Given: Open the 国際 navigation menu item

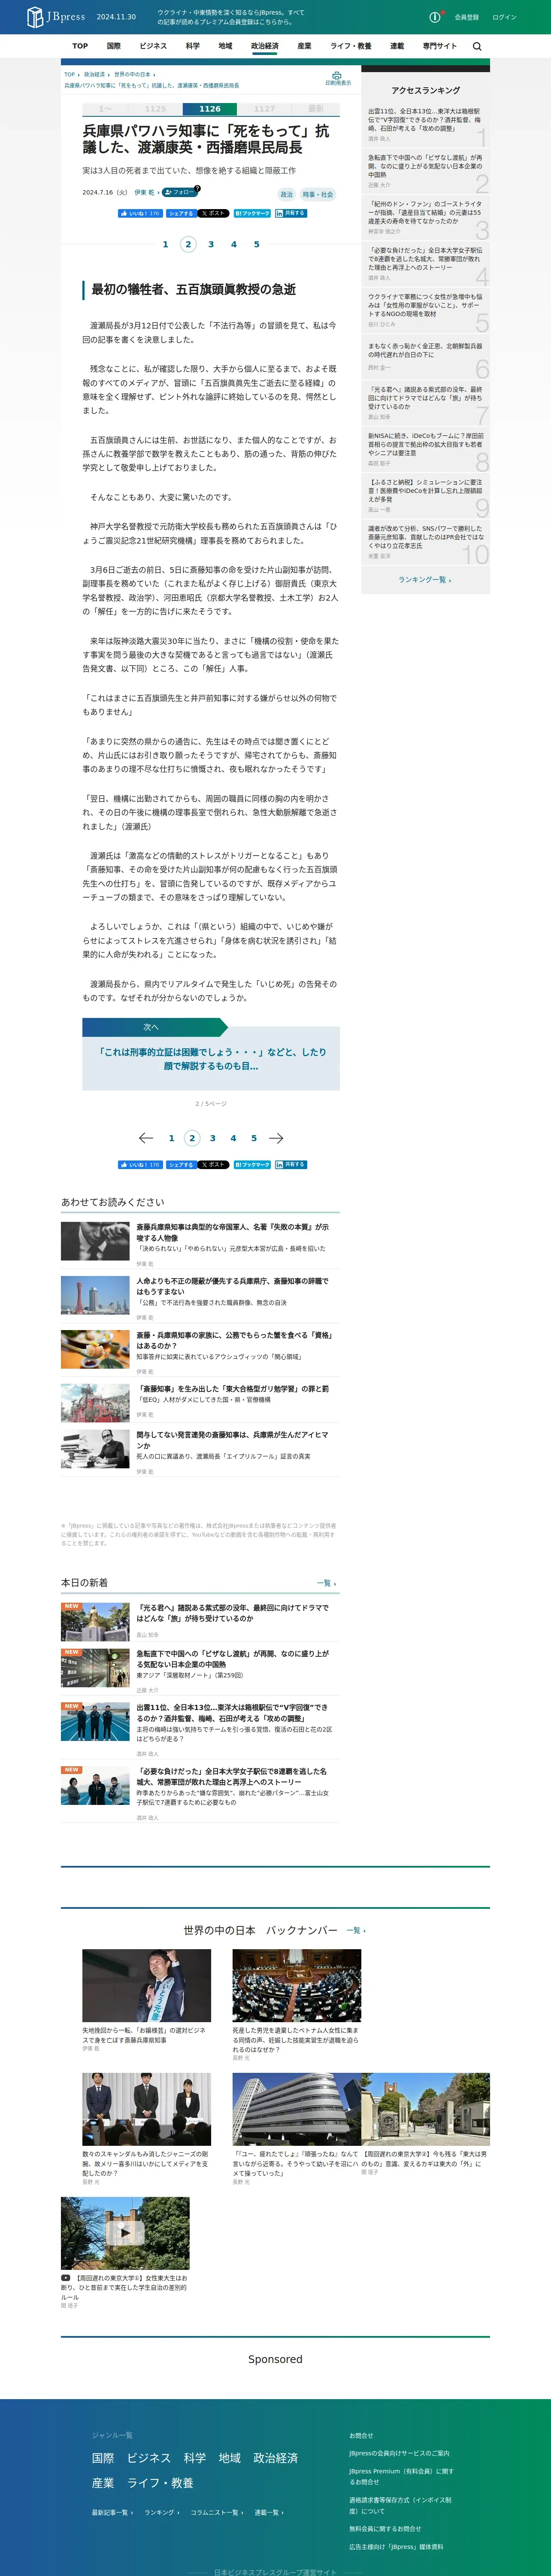Looking at the screenshot, I should (x=114, y=46).
